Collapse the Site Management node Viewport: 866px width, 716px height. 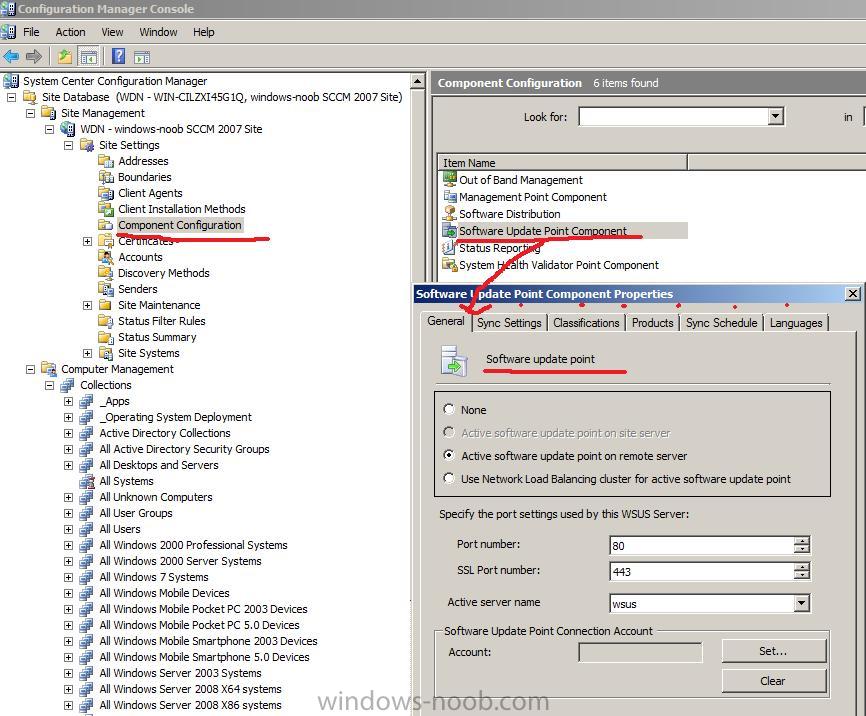(30, 113)
